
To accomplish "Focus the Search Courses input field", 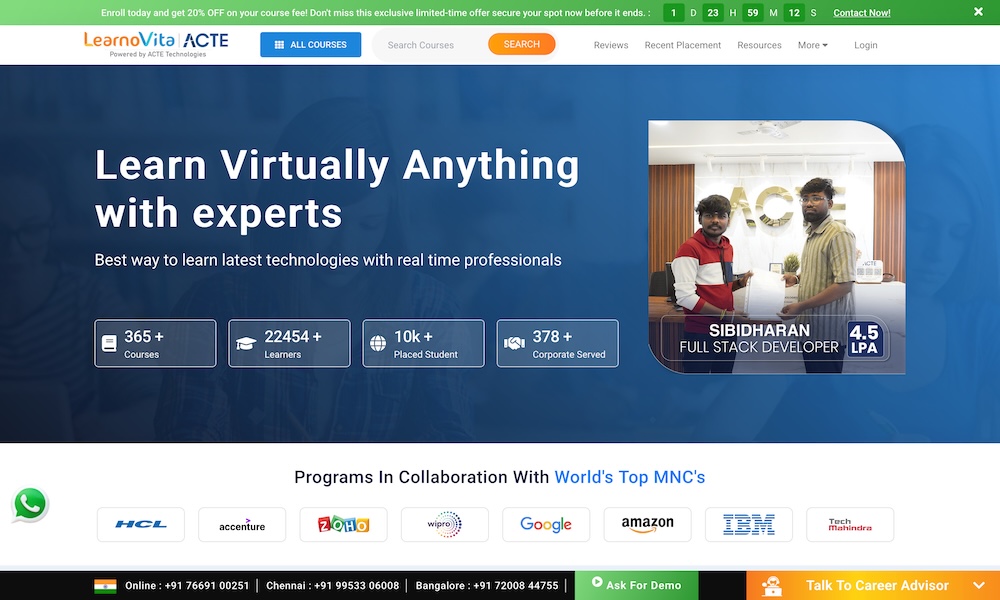I will pyautogui.click(x=432, y=45).
